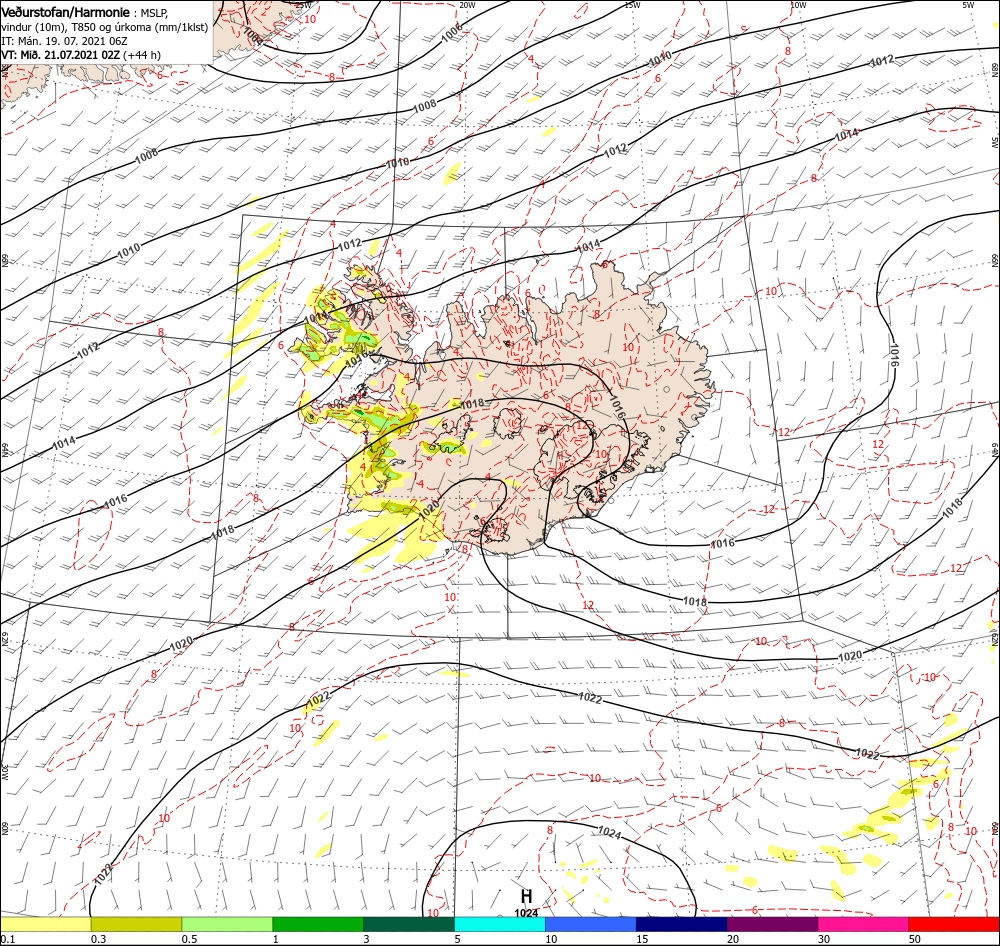This screenshot has width=1000, height=946.
Task: Click the 0.1 legend scale number
Action: (x=7, y=939)
